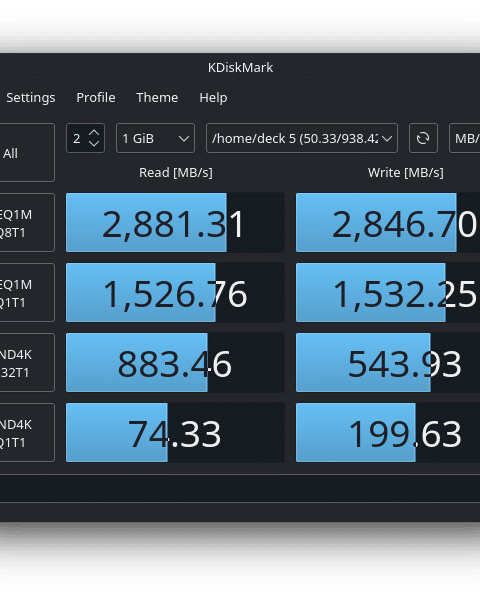Run the RND4K Q1T1 benchmark
480x599 pixels.
[27, 432]
